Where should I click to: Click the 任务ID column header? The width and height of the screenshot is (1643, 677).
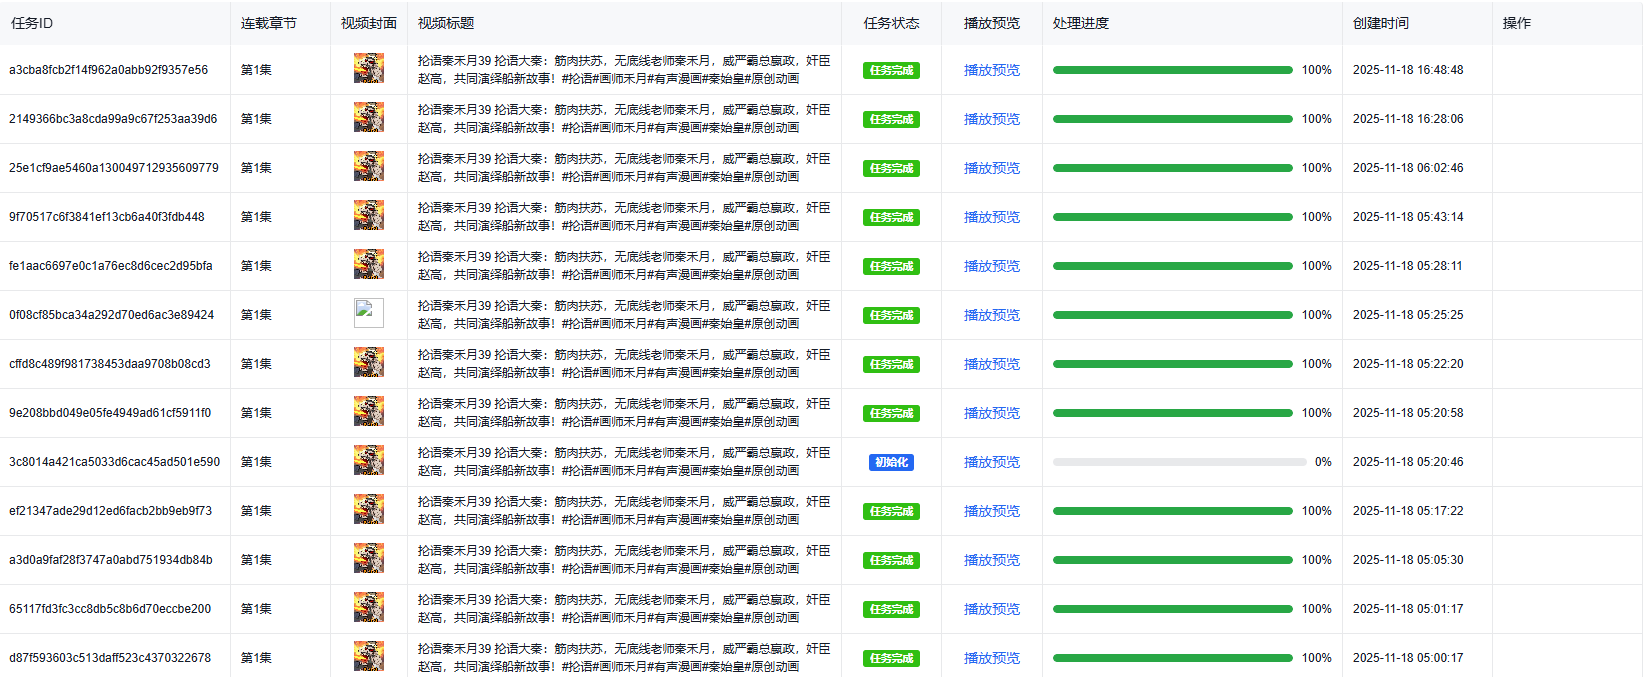click(32, 23)
